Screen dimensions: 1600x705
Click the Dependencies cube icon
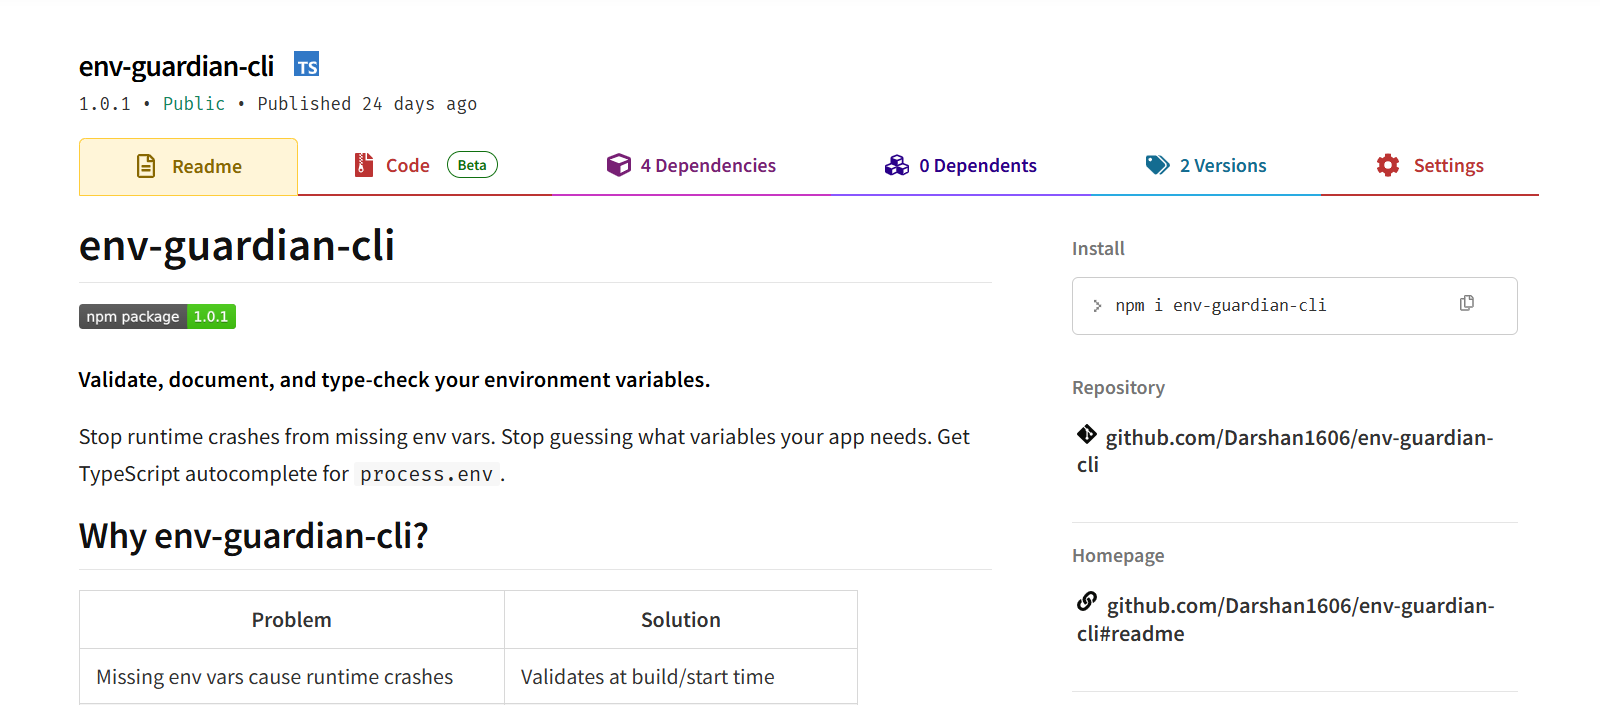click(619, 165)
